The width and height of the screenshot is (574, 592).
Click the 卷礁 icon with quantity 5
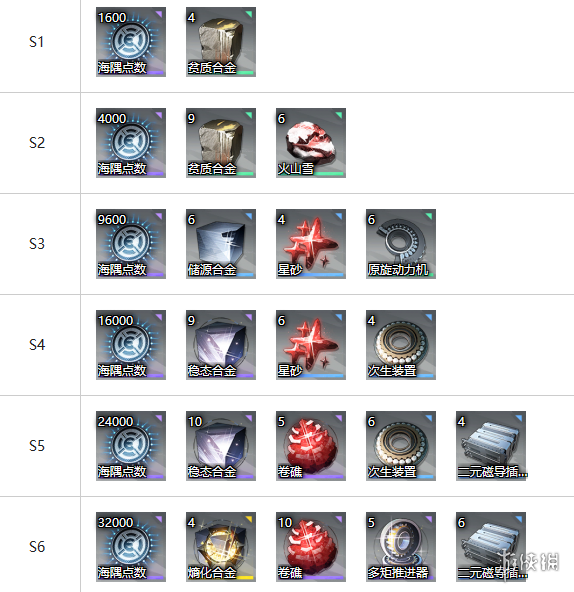311,446
